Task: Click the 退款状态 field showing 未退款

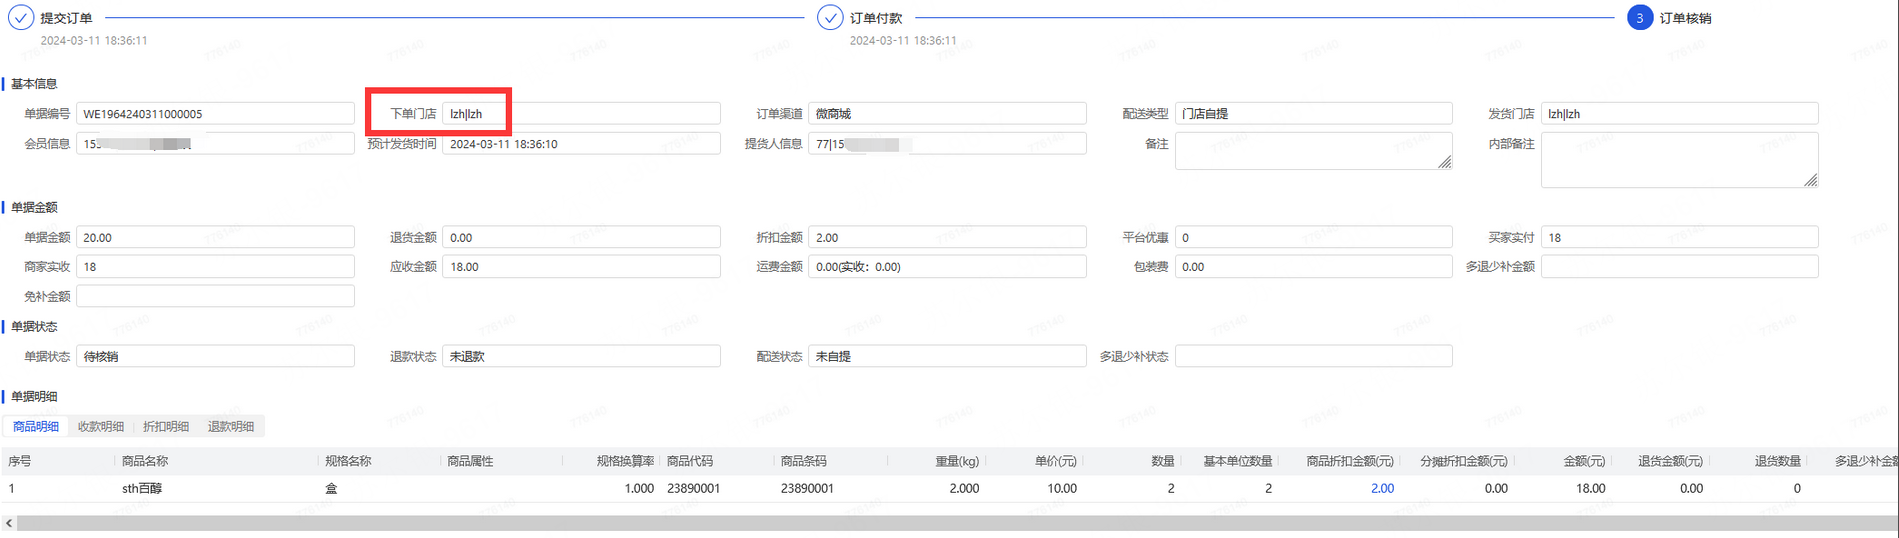Action: 581,357
